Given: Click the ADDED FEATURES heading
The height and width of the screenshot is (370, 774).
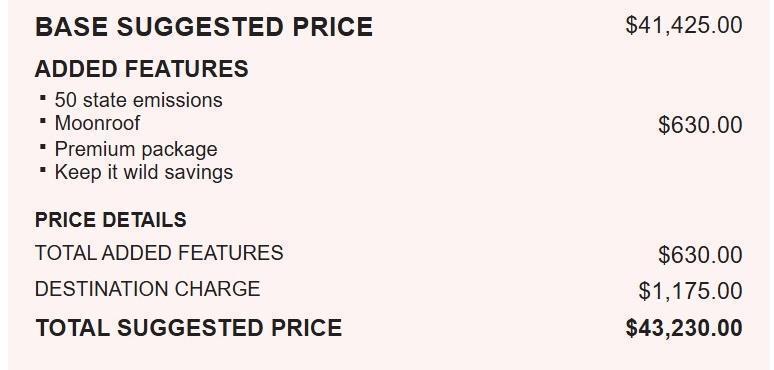Looking at the screenshot, I should pos(142,69).
